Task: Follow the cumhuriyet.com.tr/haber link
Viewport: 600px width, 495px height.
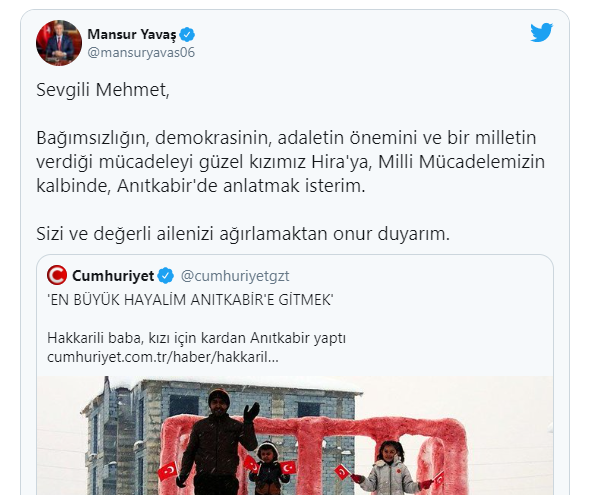Action: tap(163, 357)
